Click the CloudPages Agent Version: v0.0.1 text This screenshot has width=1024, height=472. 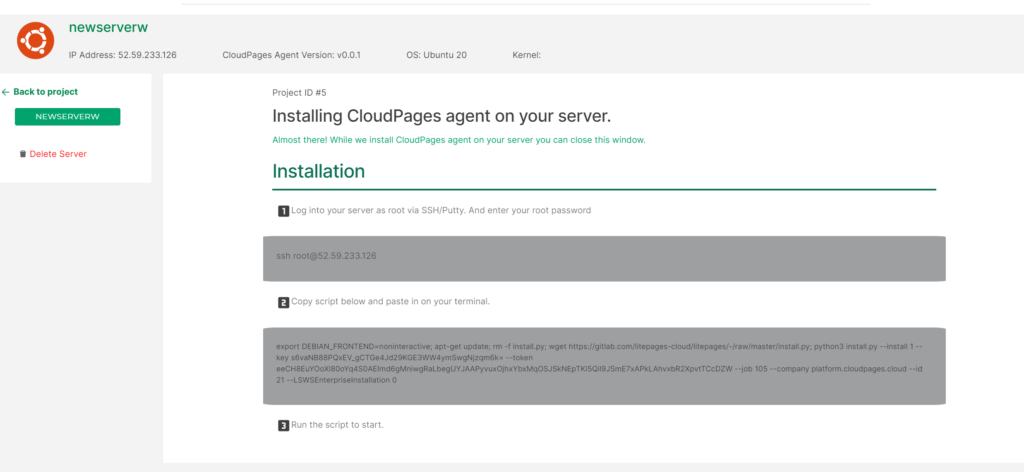(291, 55)
